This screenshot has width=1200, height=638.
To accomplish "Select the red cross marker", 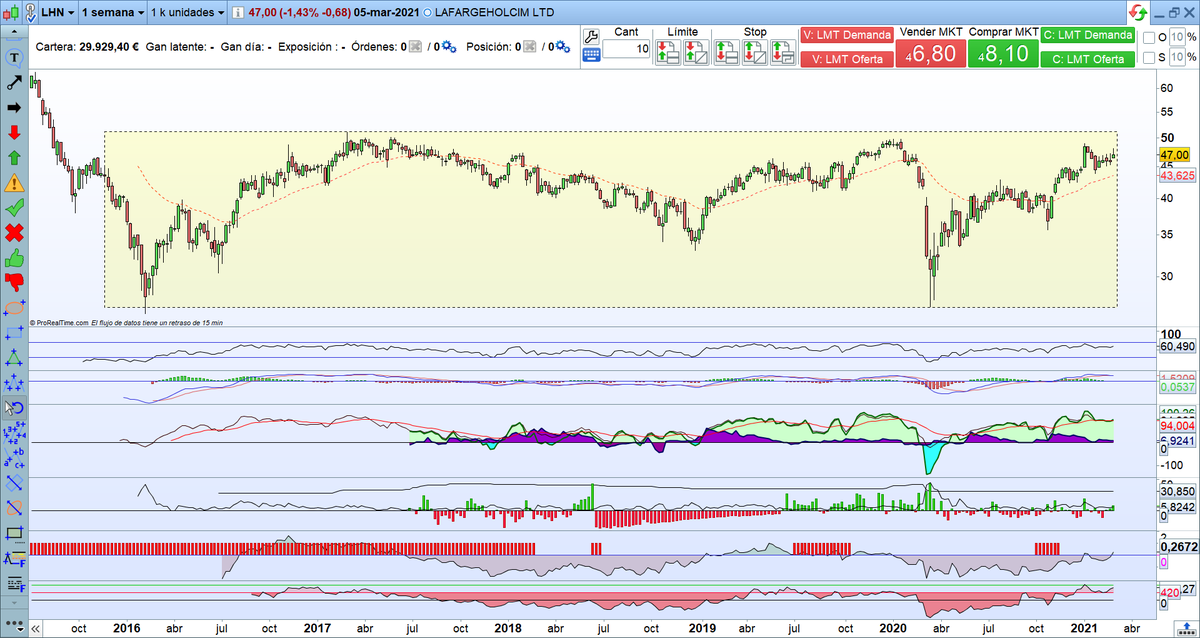I will click(14, 234).
